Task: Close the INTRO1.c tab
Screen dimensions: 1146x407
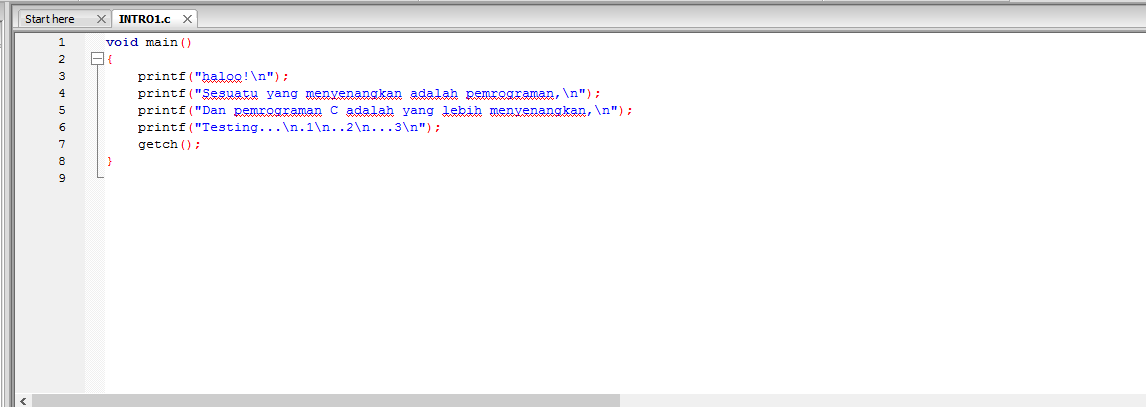Action: (x=187, y=19)
